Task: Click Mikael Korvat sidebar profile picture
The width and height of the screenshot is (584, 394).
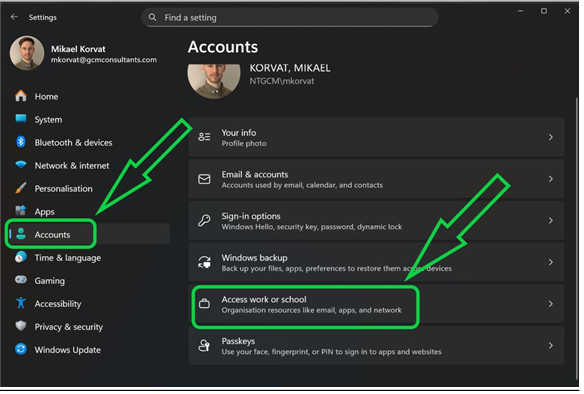Action: 27,53
